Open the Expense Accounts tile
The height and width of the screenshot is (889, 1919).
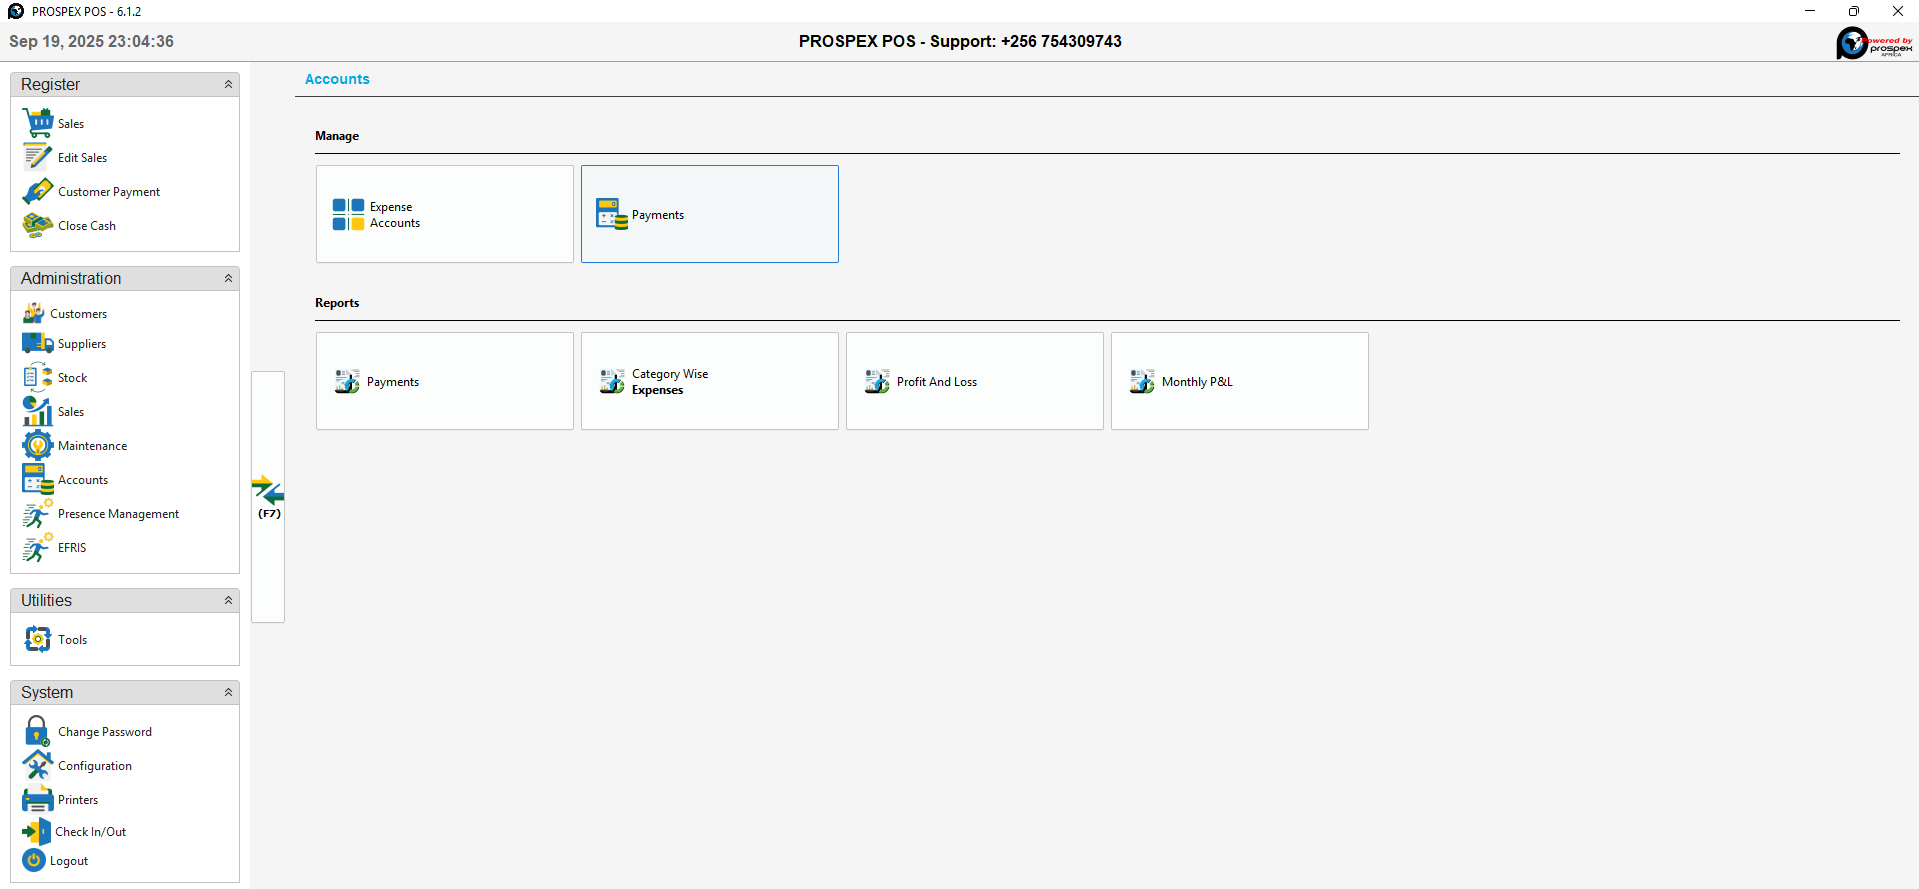[x=444, y=214]
